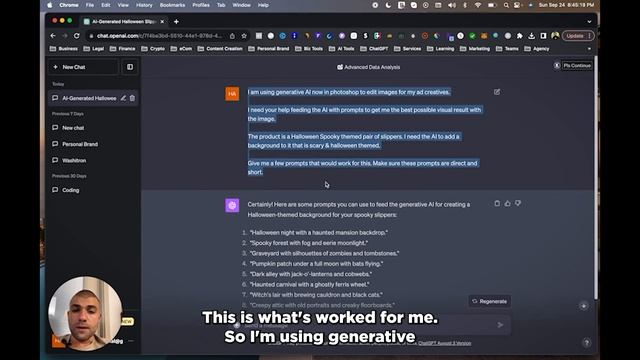Click the Regenerate button
The image size is (640, 360).
click(489, 301)
